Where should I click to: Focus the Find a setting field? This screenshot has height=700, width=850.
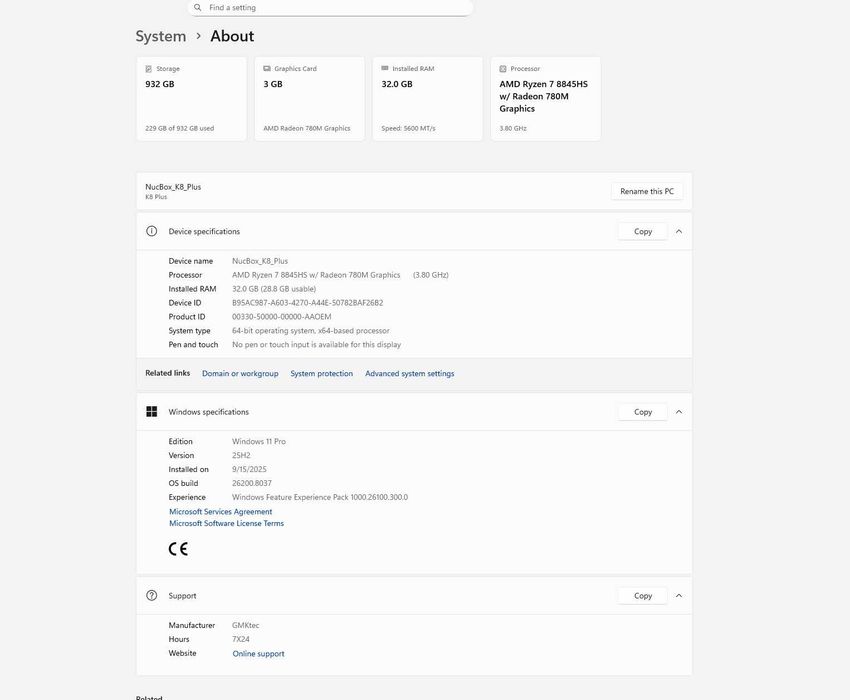pos(335,7)
